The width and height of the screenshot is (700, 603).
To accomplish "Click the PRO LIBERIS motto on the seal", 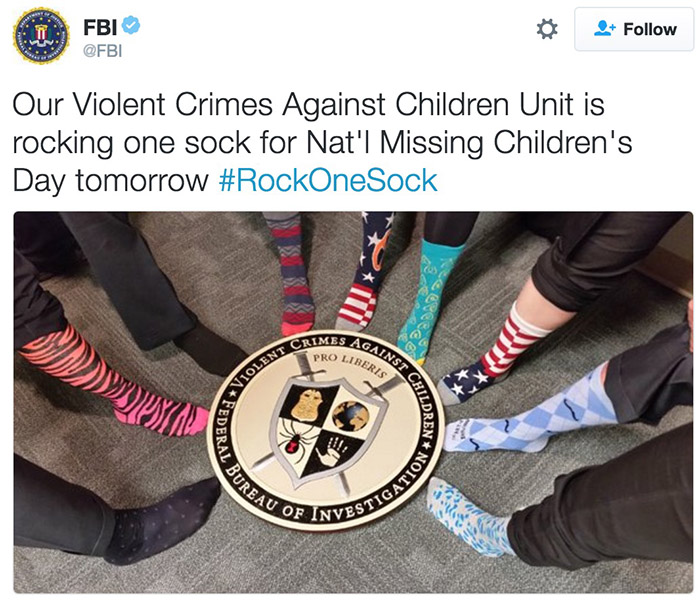I will 350,364.
